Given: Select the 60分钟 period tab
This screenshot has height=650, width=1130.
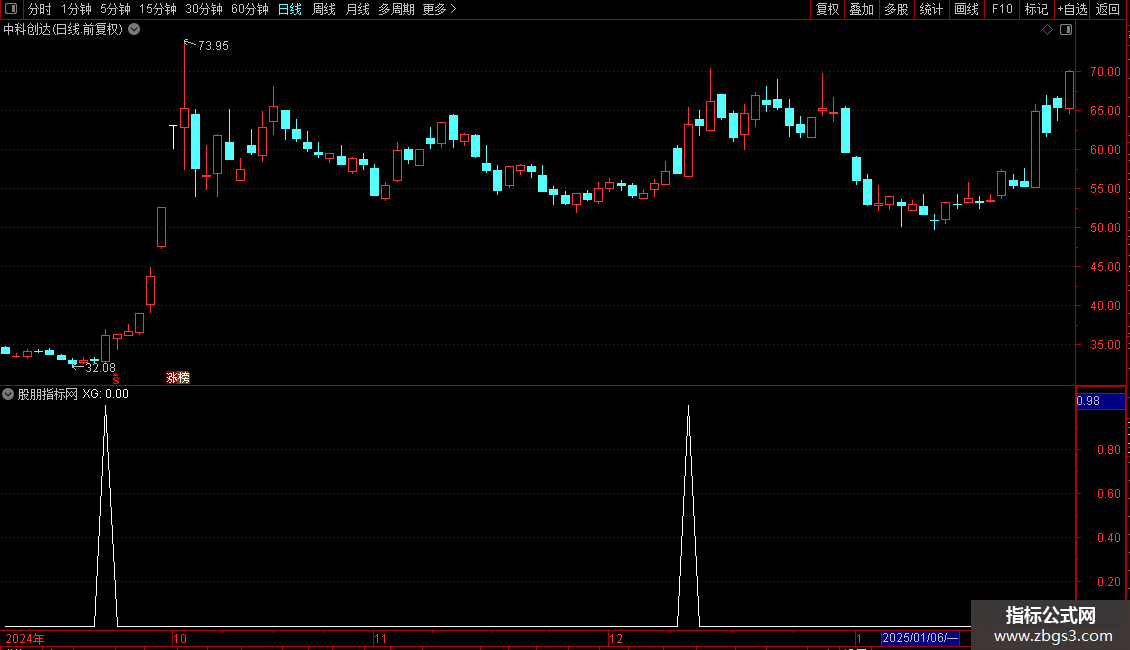Looking at the screenshot, I should 250,9.
